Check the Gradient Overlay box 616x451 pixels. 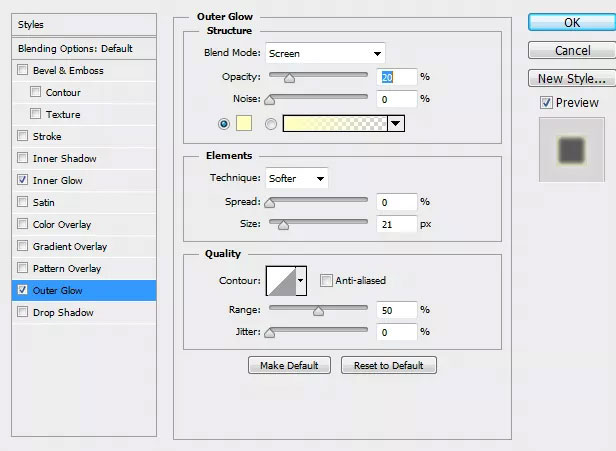(x=23, y=246)
